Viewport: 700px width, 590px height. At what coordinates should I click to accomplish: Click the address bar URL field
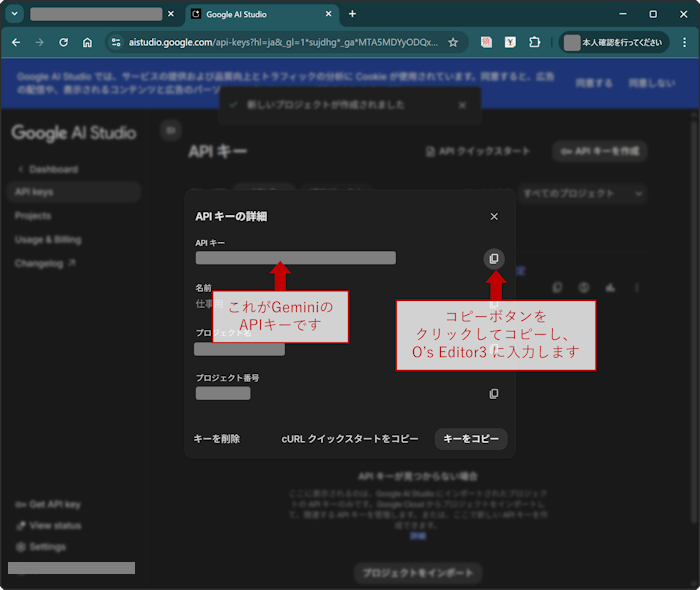280,43
